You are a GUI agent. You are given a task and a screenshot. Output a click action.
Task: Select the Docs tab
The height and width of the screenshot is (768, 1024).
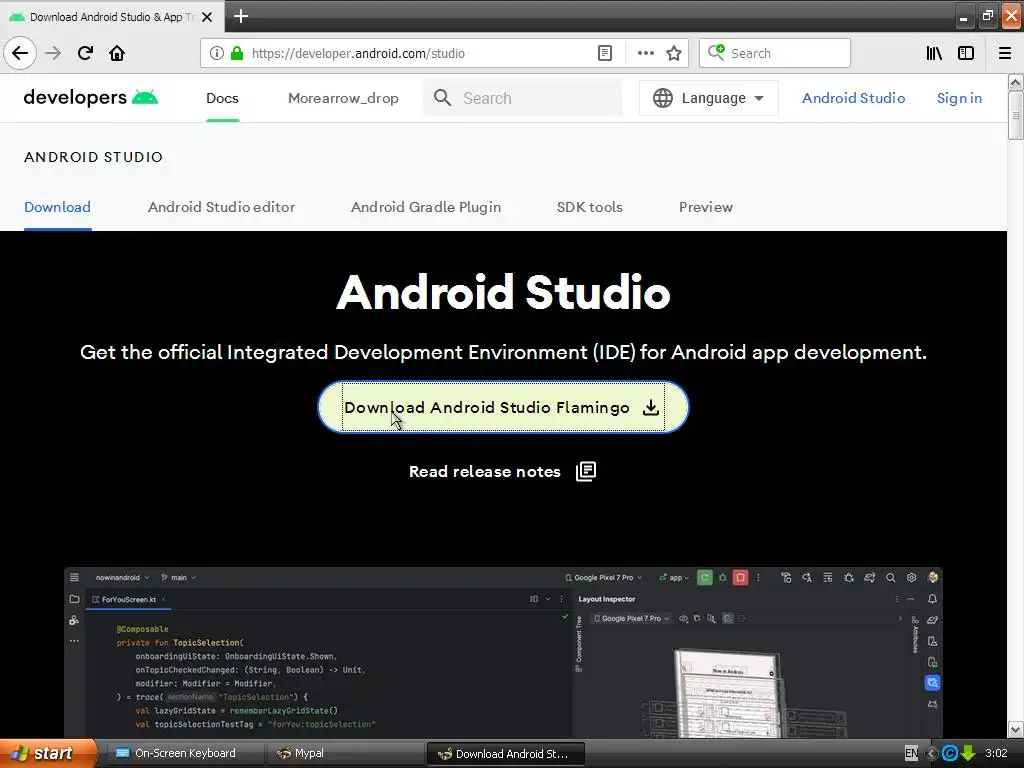tap(222, 98)
